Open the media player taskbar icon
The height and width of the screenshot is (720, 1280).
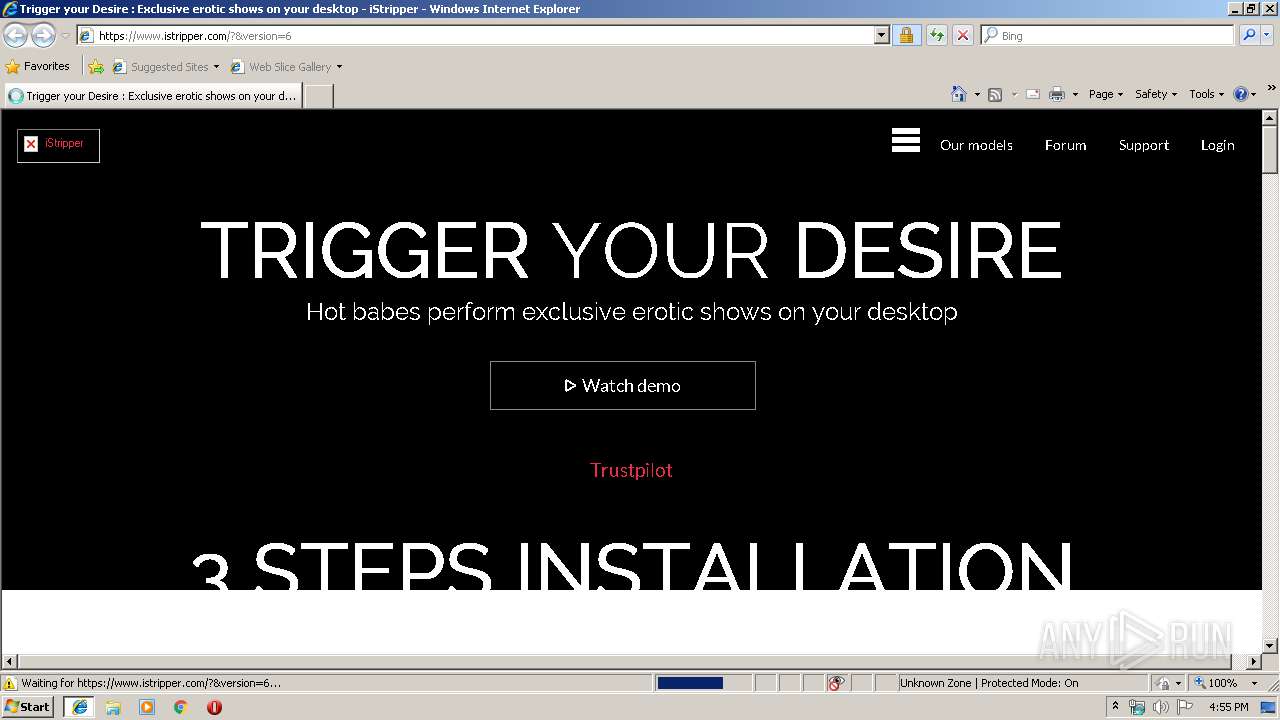tap(147, 707)
